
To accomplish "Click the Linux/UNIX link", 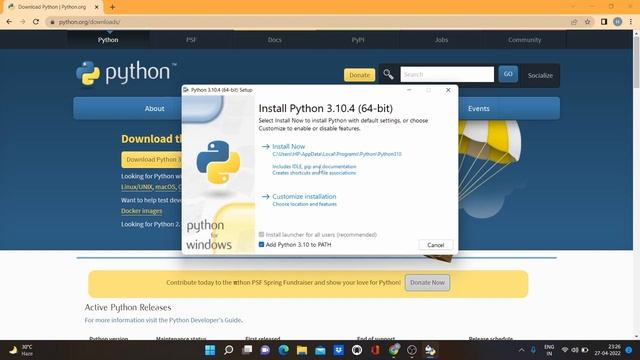I will pos(137,187).
